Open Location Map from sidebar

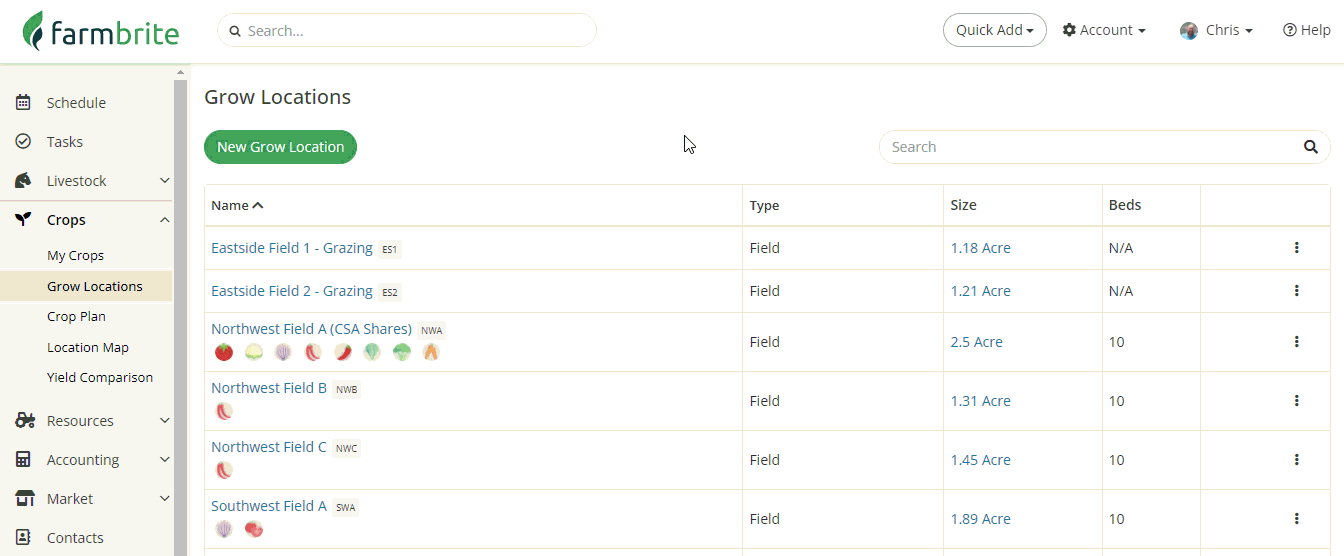coord(88,347)
